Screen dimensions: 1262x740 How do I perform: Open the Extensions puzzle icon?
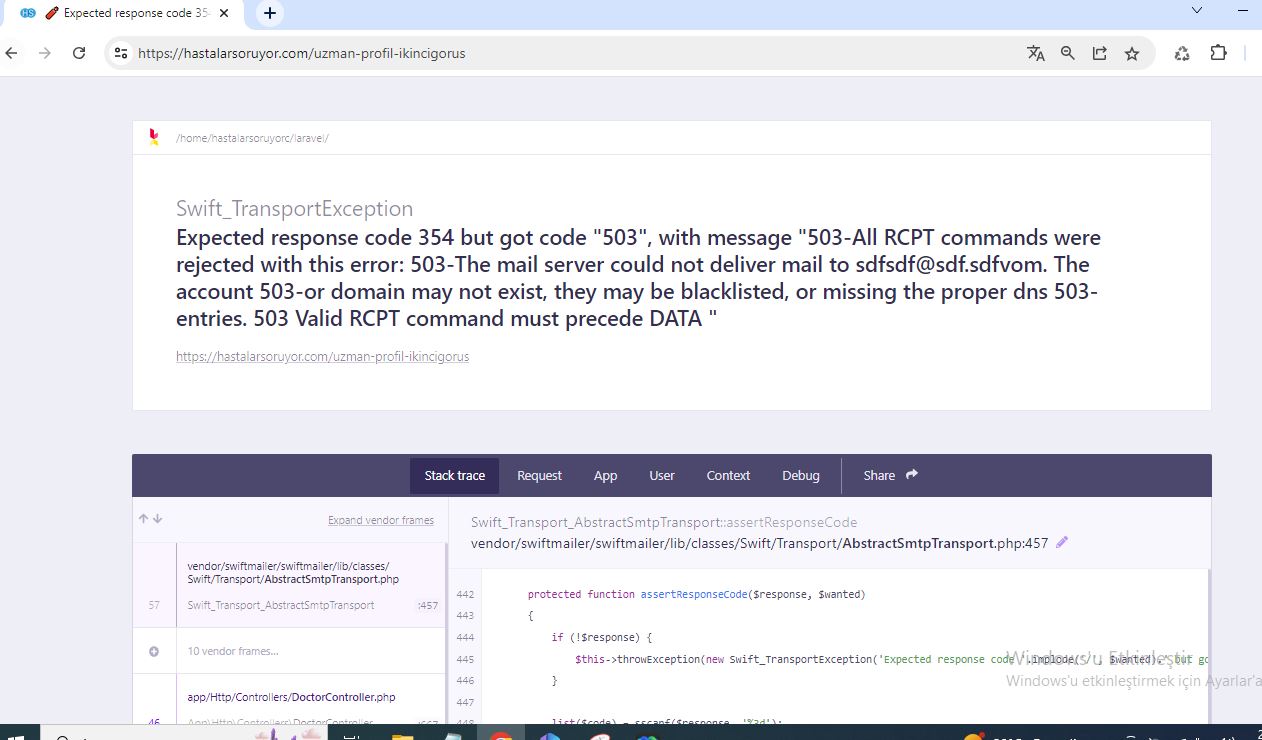tap(1218, 53)
